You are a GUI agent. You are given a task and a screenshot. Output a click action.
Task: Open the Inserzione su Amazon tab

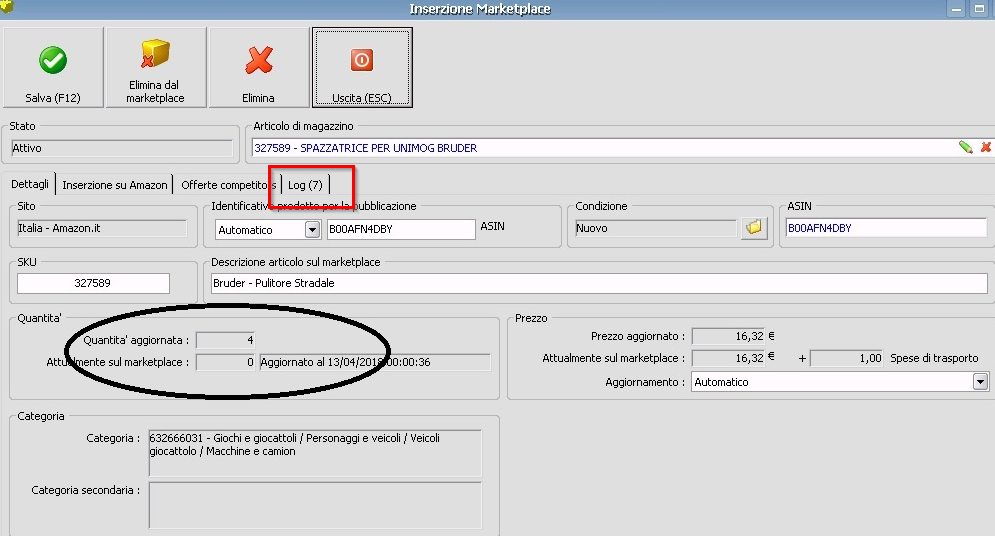115,185
